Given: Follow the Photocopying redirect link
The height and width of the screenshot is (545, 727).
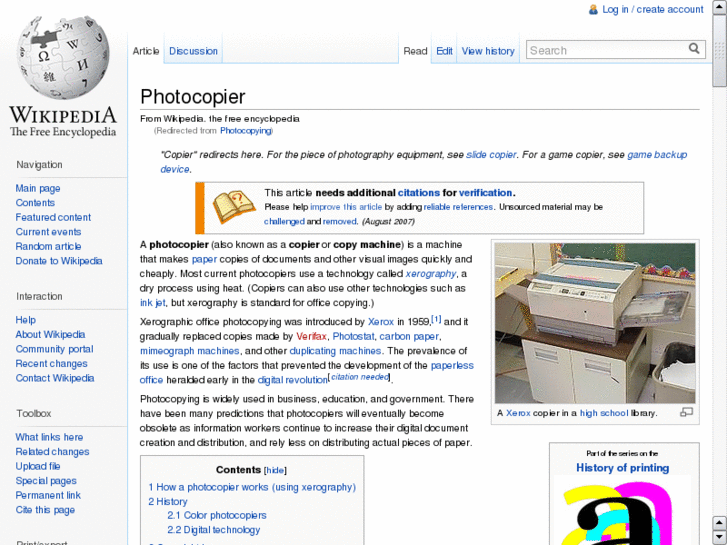Looking at the screenshot, I should click(245, 131).
